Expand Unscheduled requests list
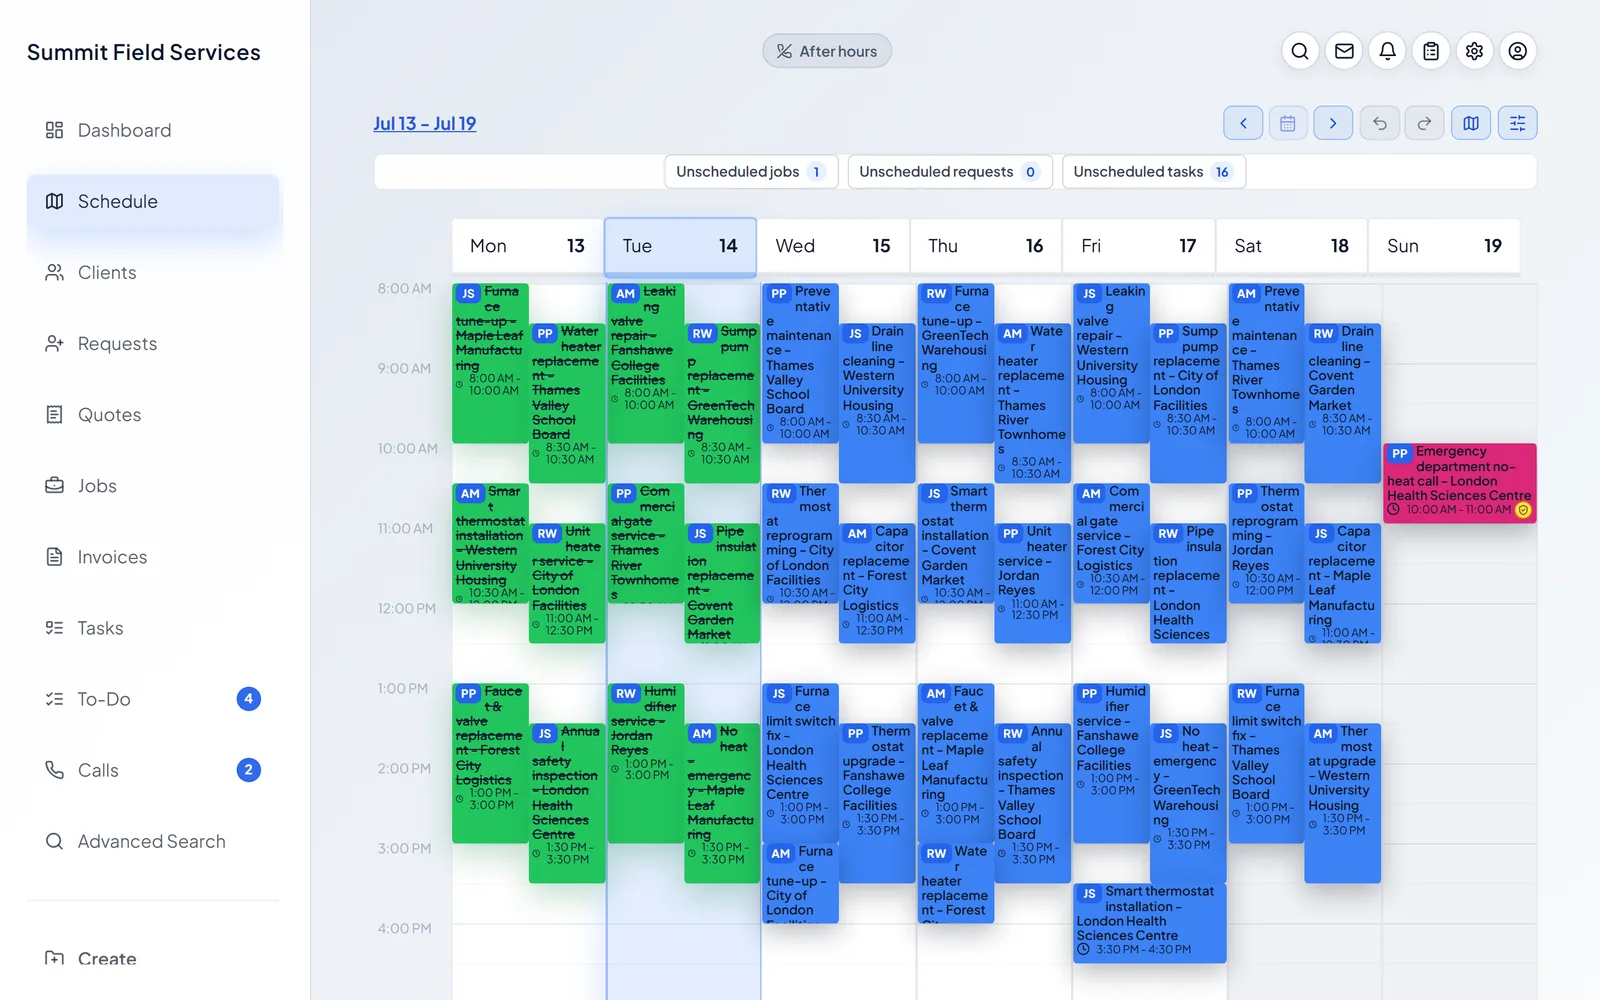1600x1000 pixels. 949,172
